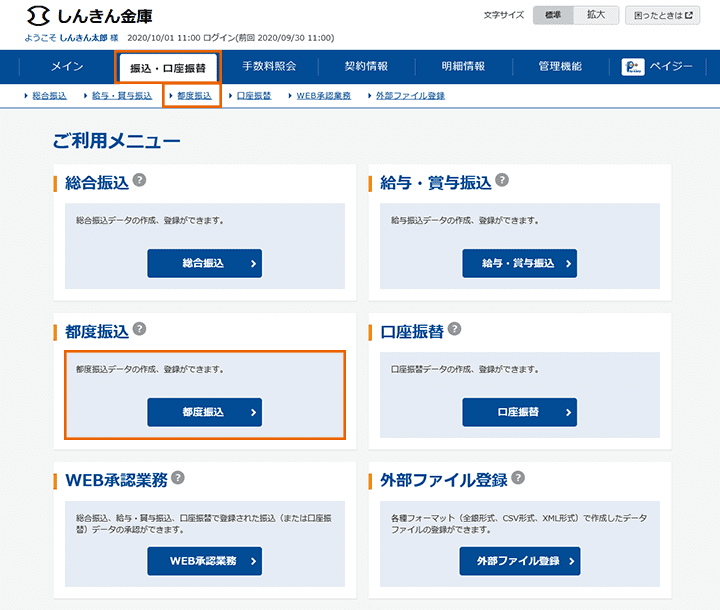Click the しんきん金庫 logo
720x610 pixels.
92,17
